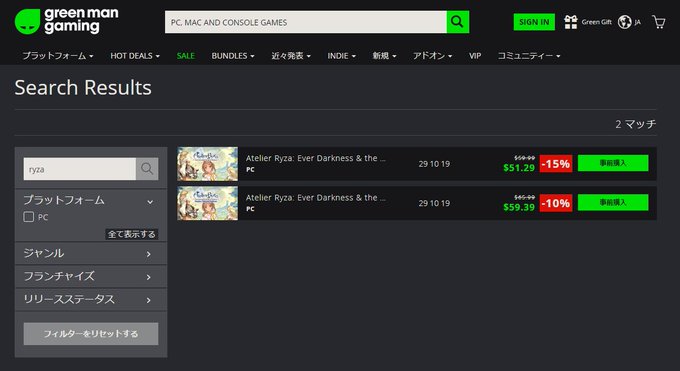Open the INDIE dropdown menu
680x371 pixels.
341,56
